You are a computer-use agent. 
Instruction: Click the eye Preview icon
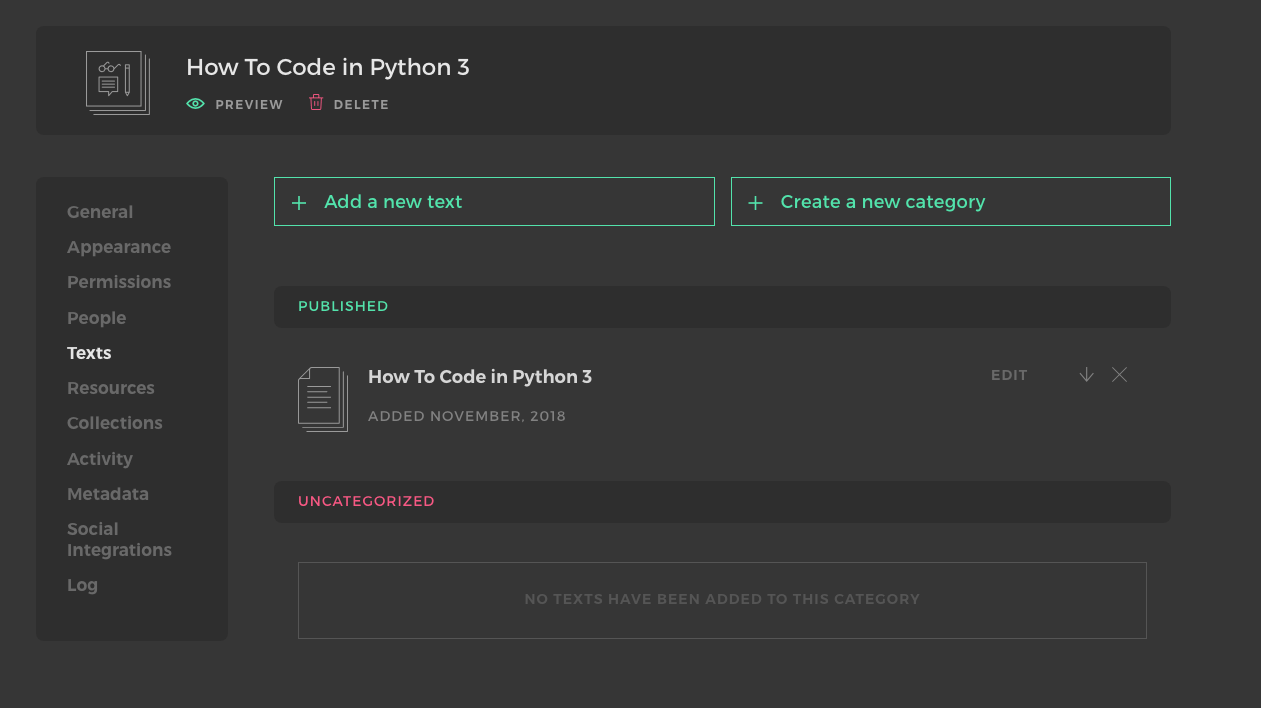click(x=195, y=104)
